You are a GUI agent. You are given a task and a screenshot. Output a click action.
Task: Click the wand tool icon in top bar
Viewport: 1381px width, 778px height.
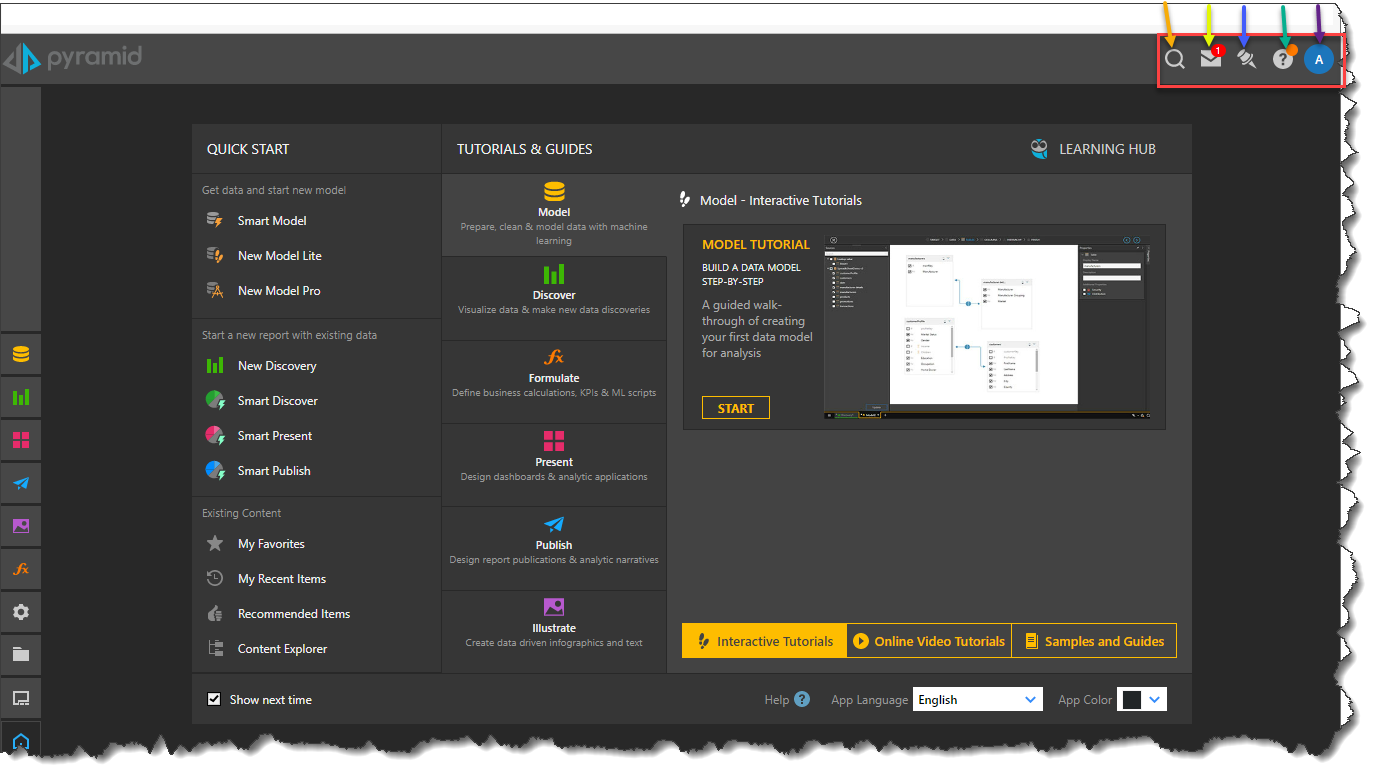click(1246, 59)
